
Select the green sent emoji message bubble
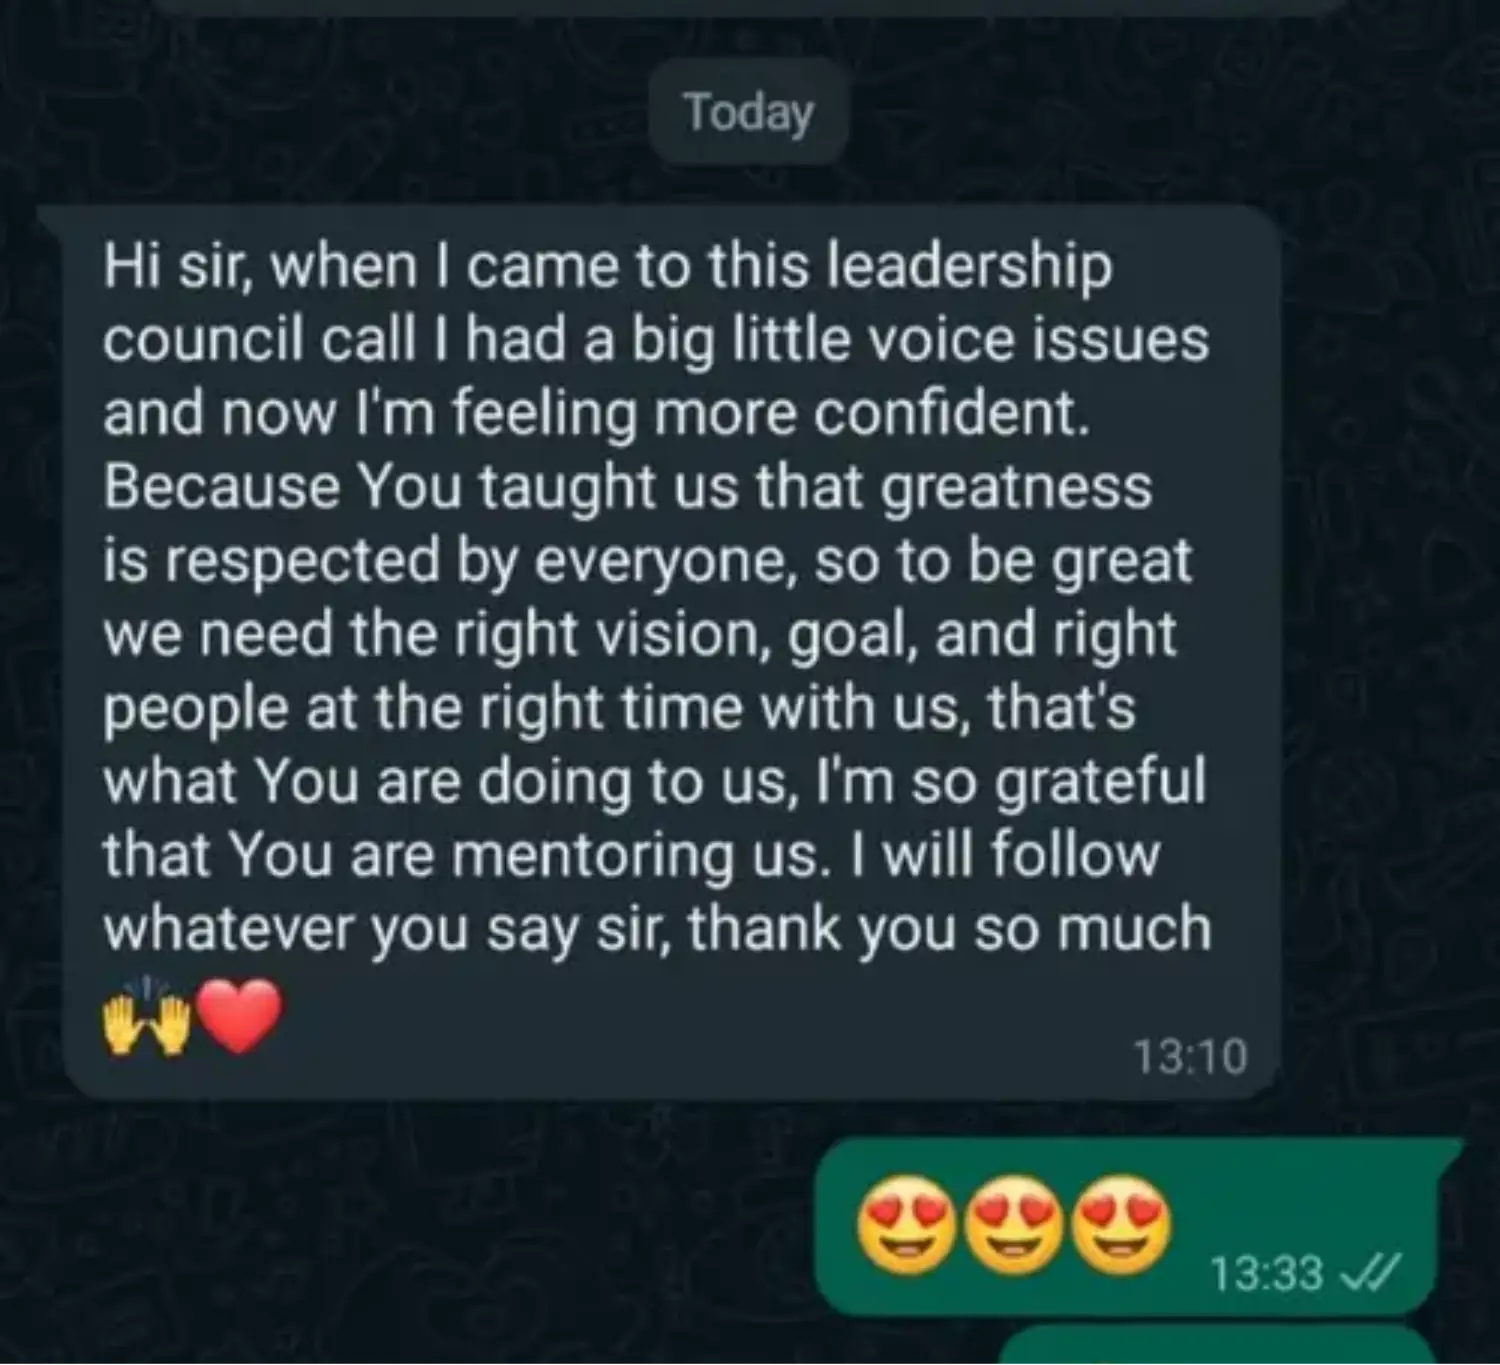(1138, 1226)
